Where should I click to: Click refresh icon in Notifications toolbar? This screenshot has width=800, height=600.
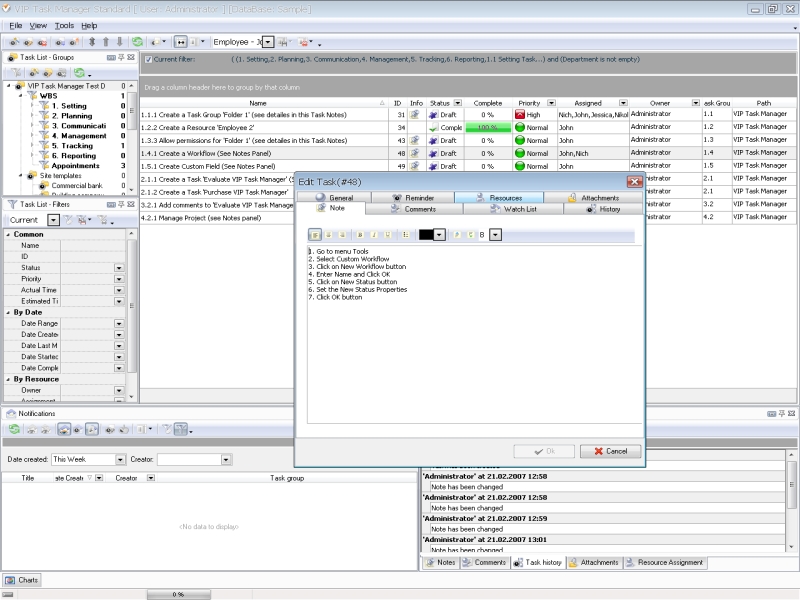point(14,429)
